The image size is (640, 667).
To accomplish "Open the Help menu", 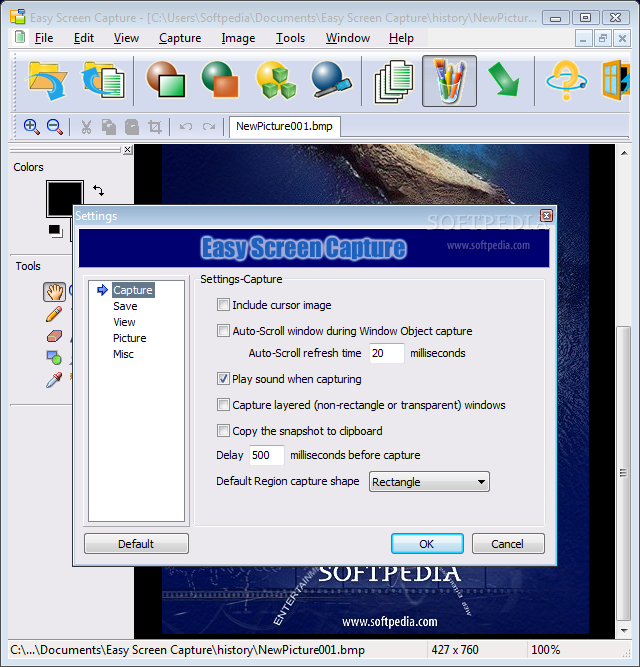I will (x=401, y=38).
